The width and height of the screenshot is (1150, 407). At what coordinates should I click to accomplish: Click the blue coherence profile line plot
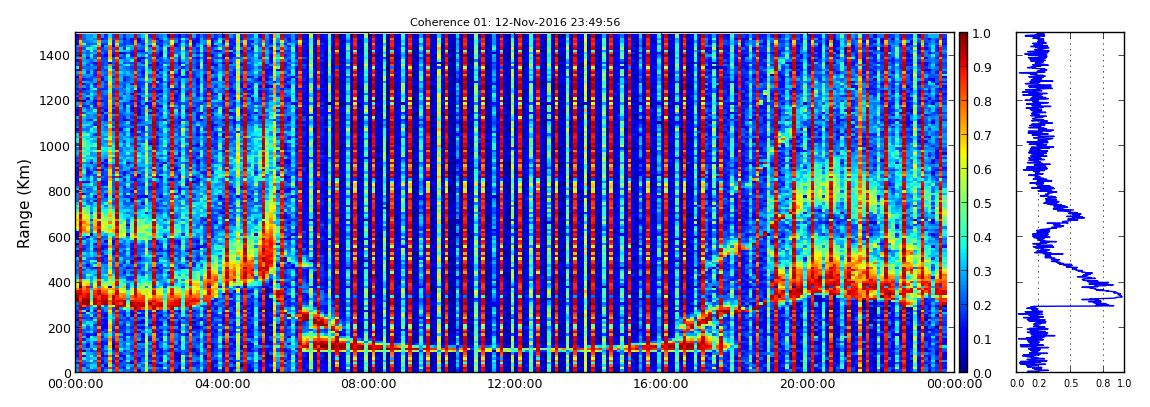(1070, 202)
